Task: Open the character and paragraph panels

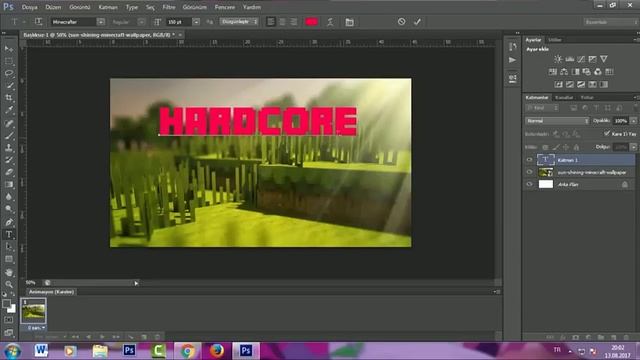Action: (349, 22)
